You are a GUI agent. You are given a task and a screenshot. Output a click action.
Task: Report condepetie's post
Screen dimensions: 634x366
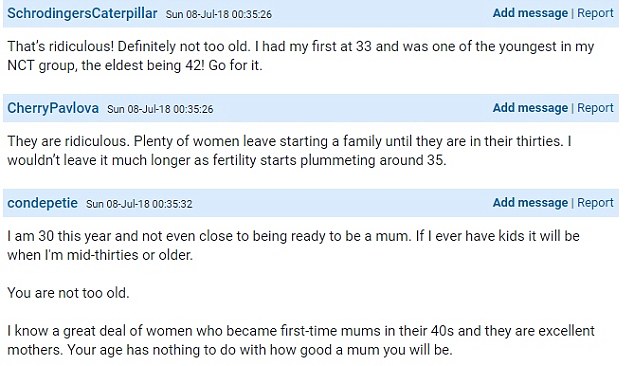pos(595,203)
